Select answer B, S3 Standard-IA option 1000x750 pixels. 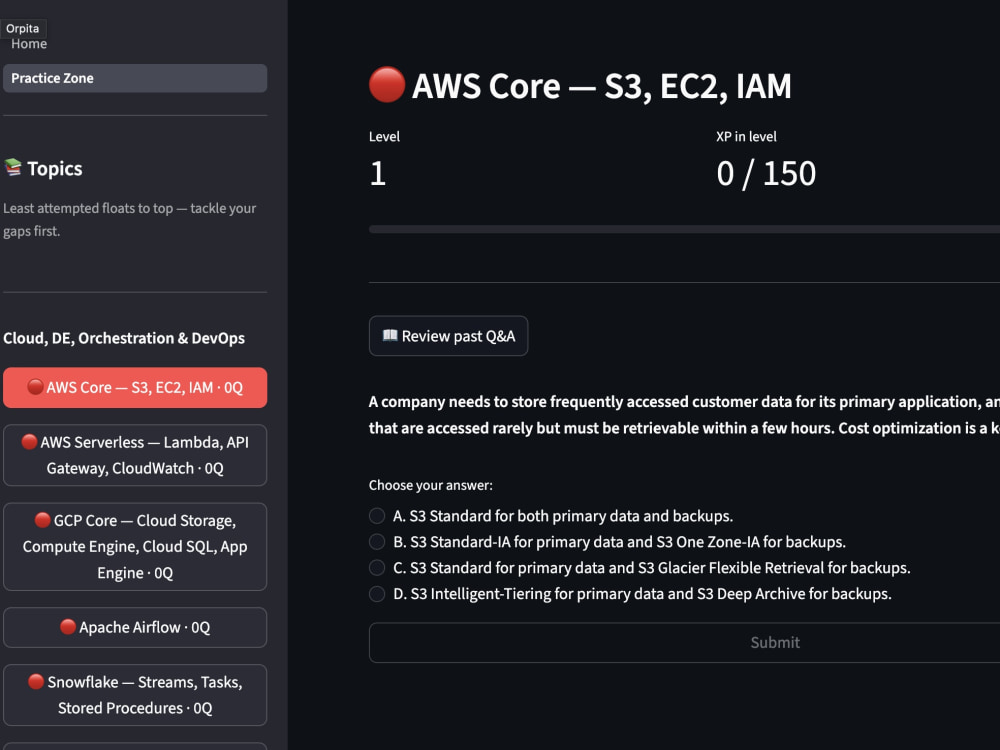(x=377, y=541)
